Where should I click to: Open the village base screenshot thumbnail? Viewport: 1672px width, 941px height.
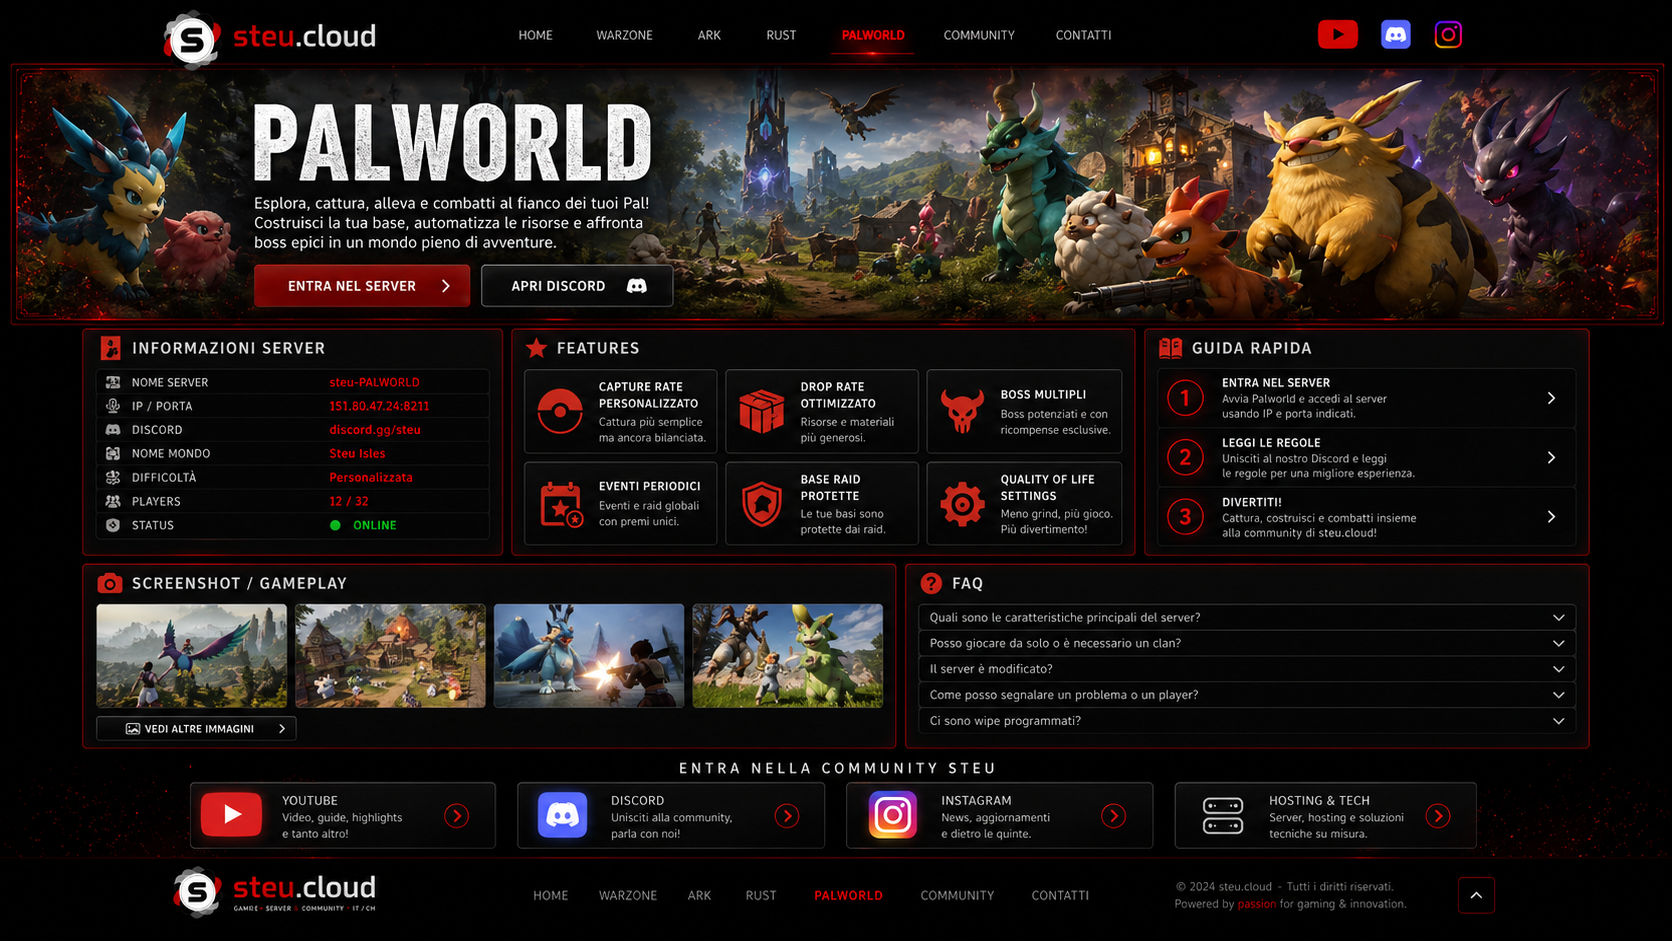(390, 656)
